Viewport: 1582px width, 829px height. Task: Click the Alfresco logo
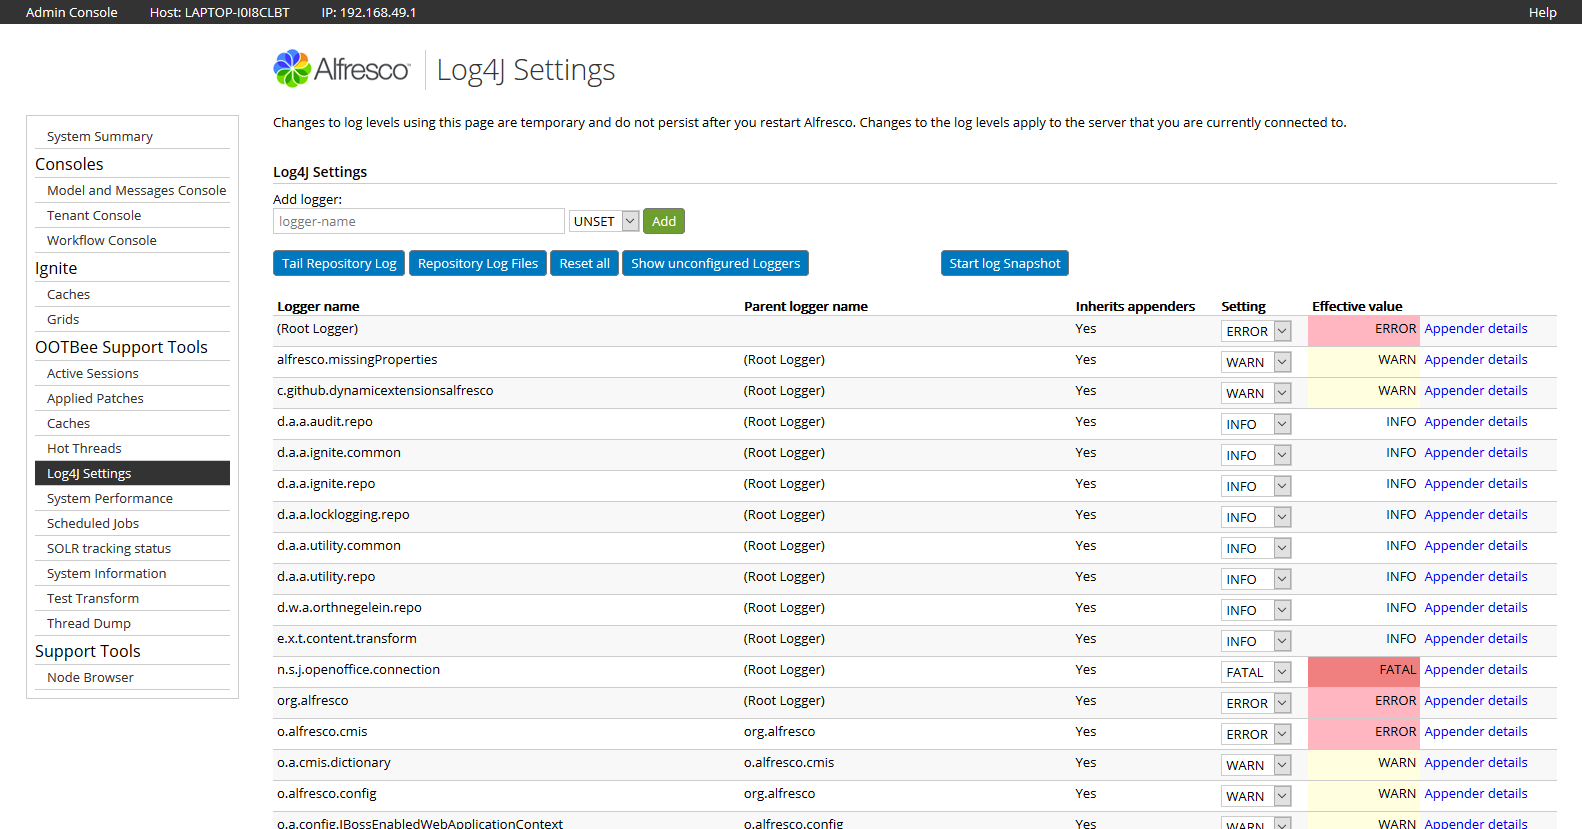click(341, 69)
